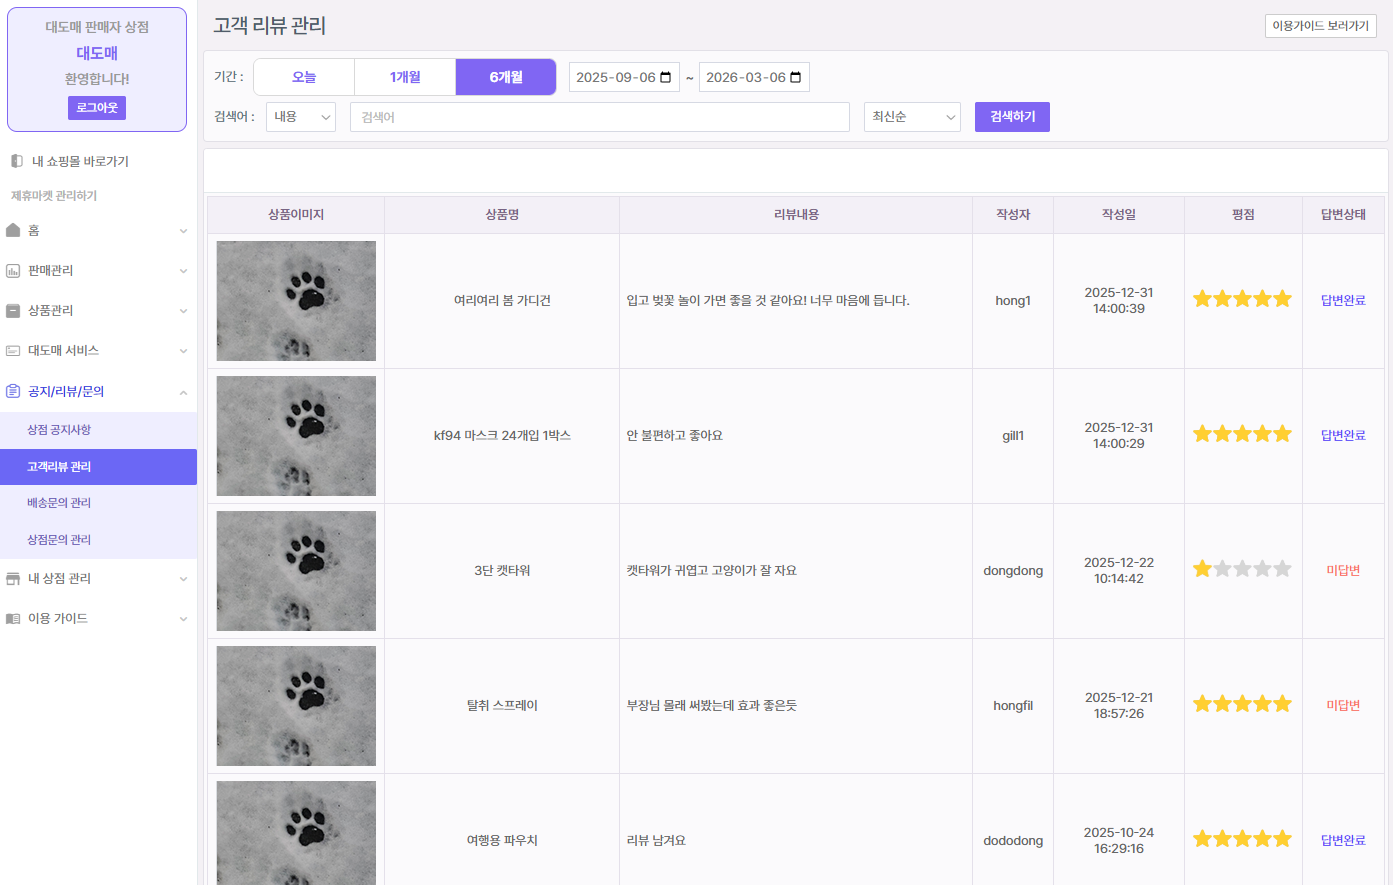This screenshot has width=1393, height=885.
Task: Click the 내 상점 관리 store icon
Action: coord(13,579)
